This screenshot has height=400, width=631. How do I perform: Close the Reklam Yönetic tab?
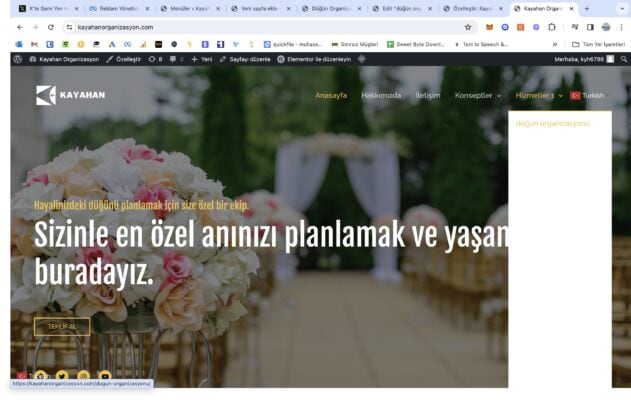(x=147, y=8)
